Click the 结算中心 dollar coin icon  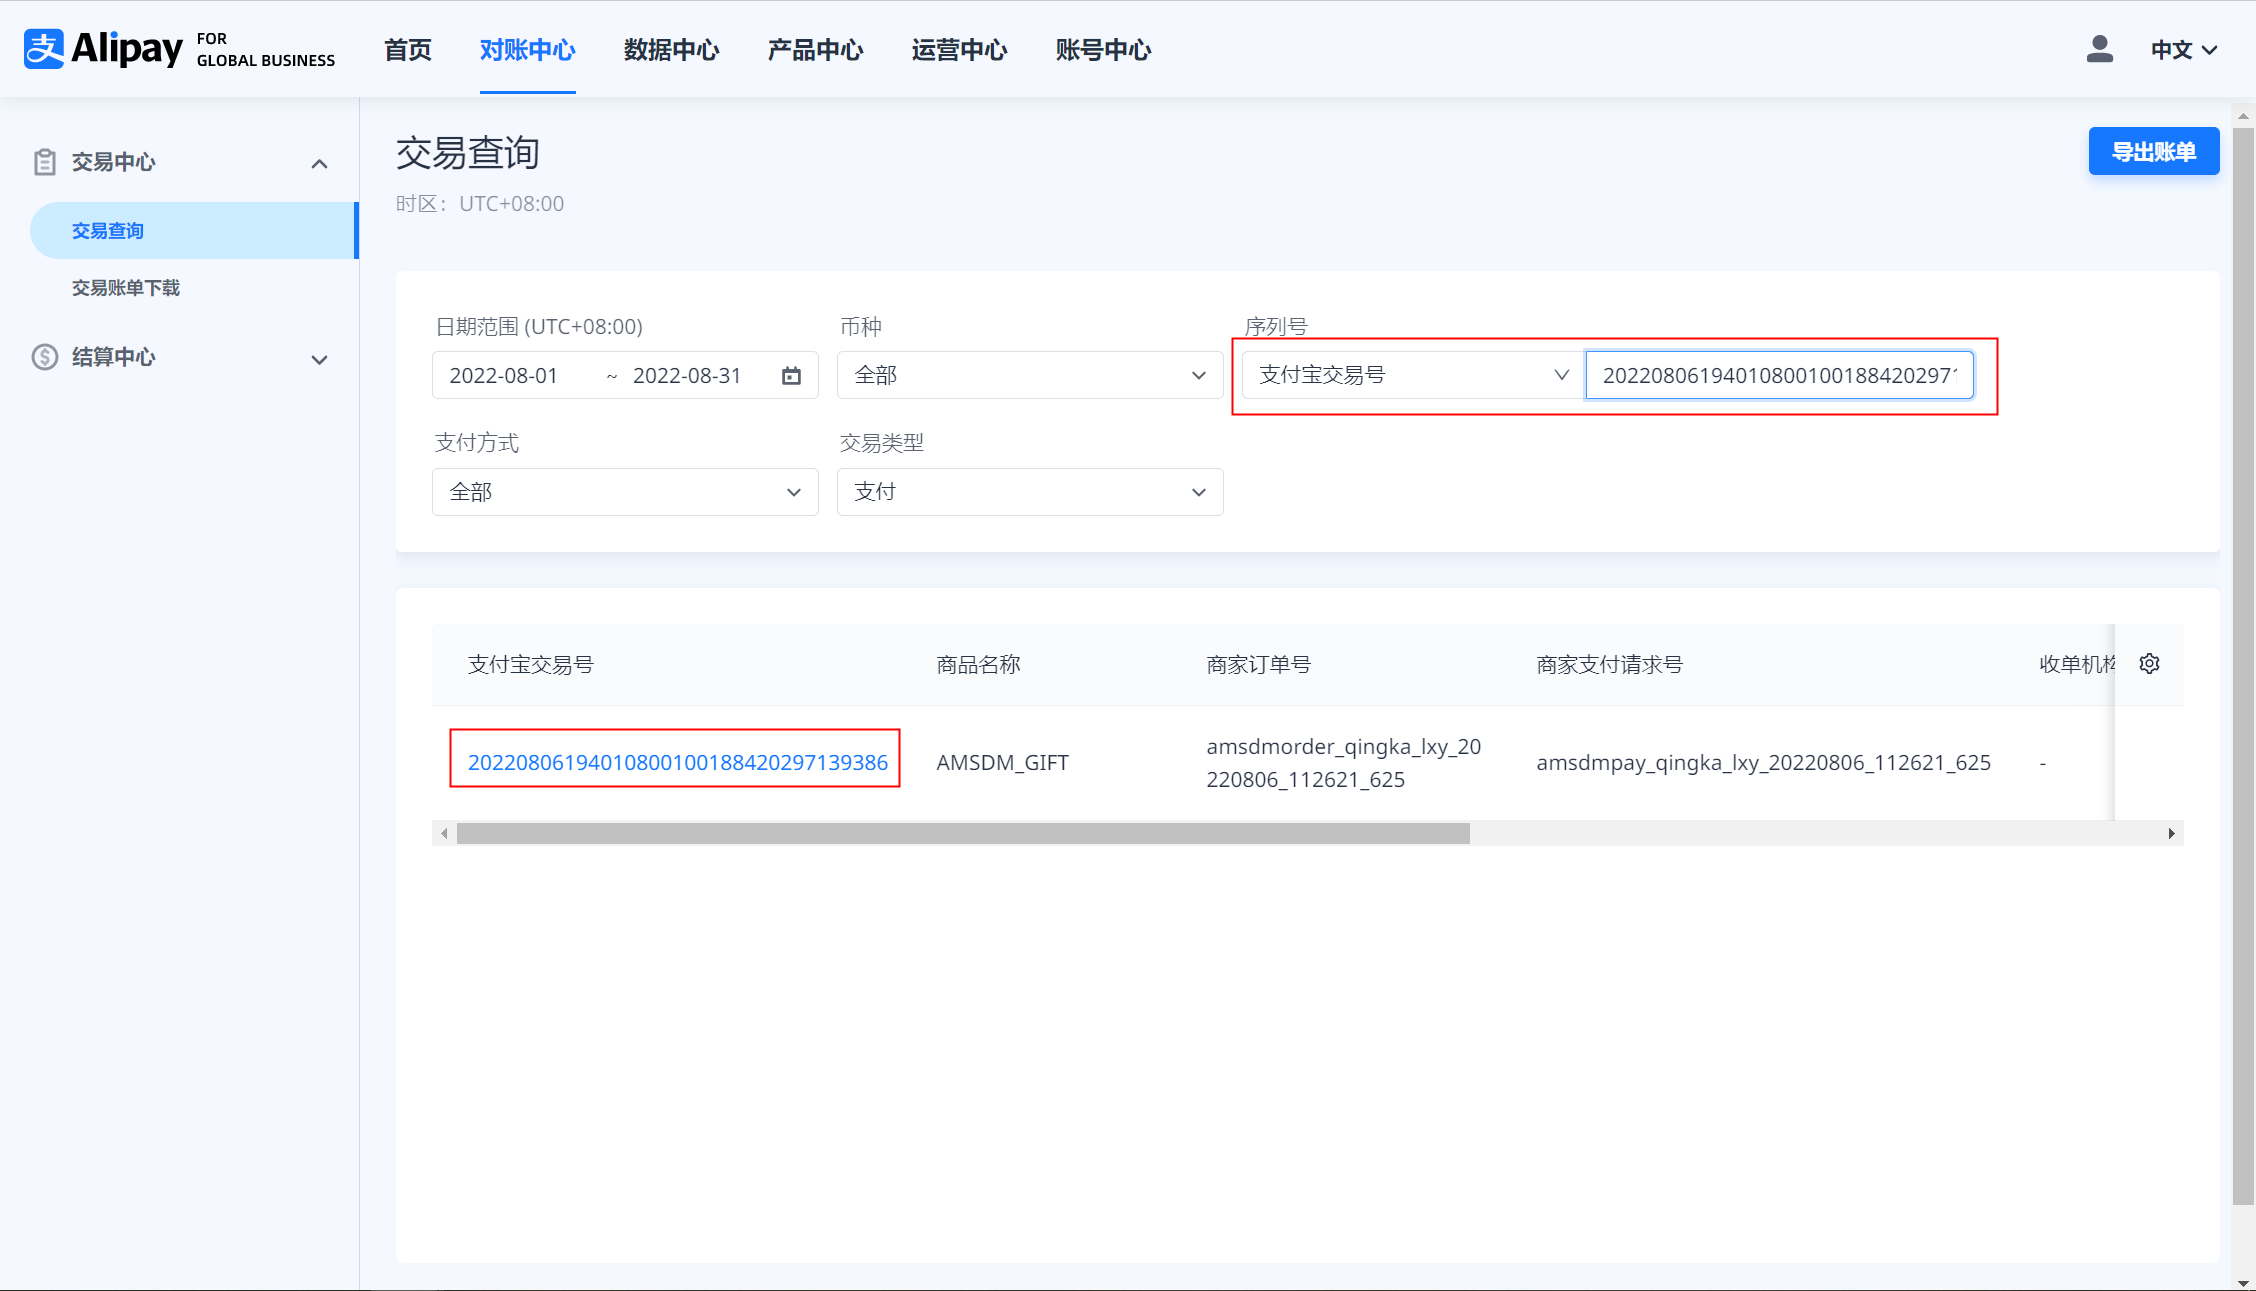(45, 357)
